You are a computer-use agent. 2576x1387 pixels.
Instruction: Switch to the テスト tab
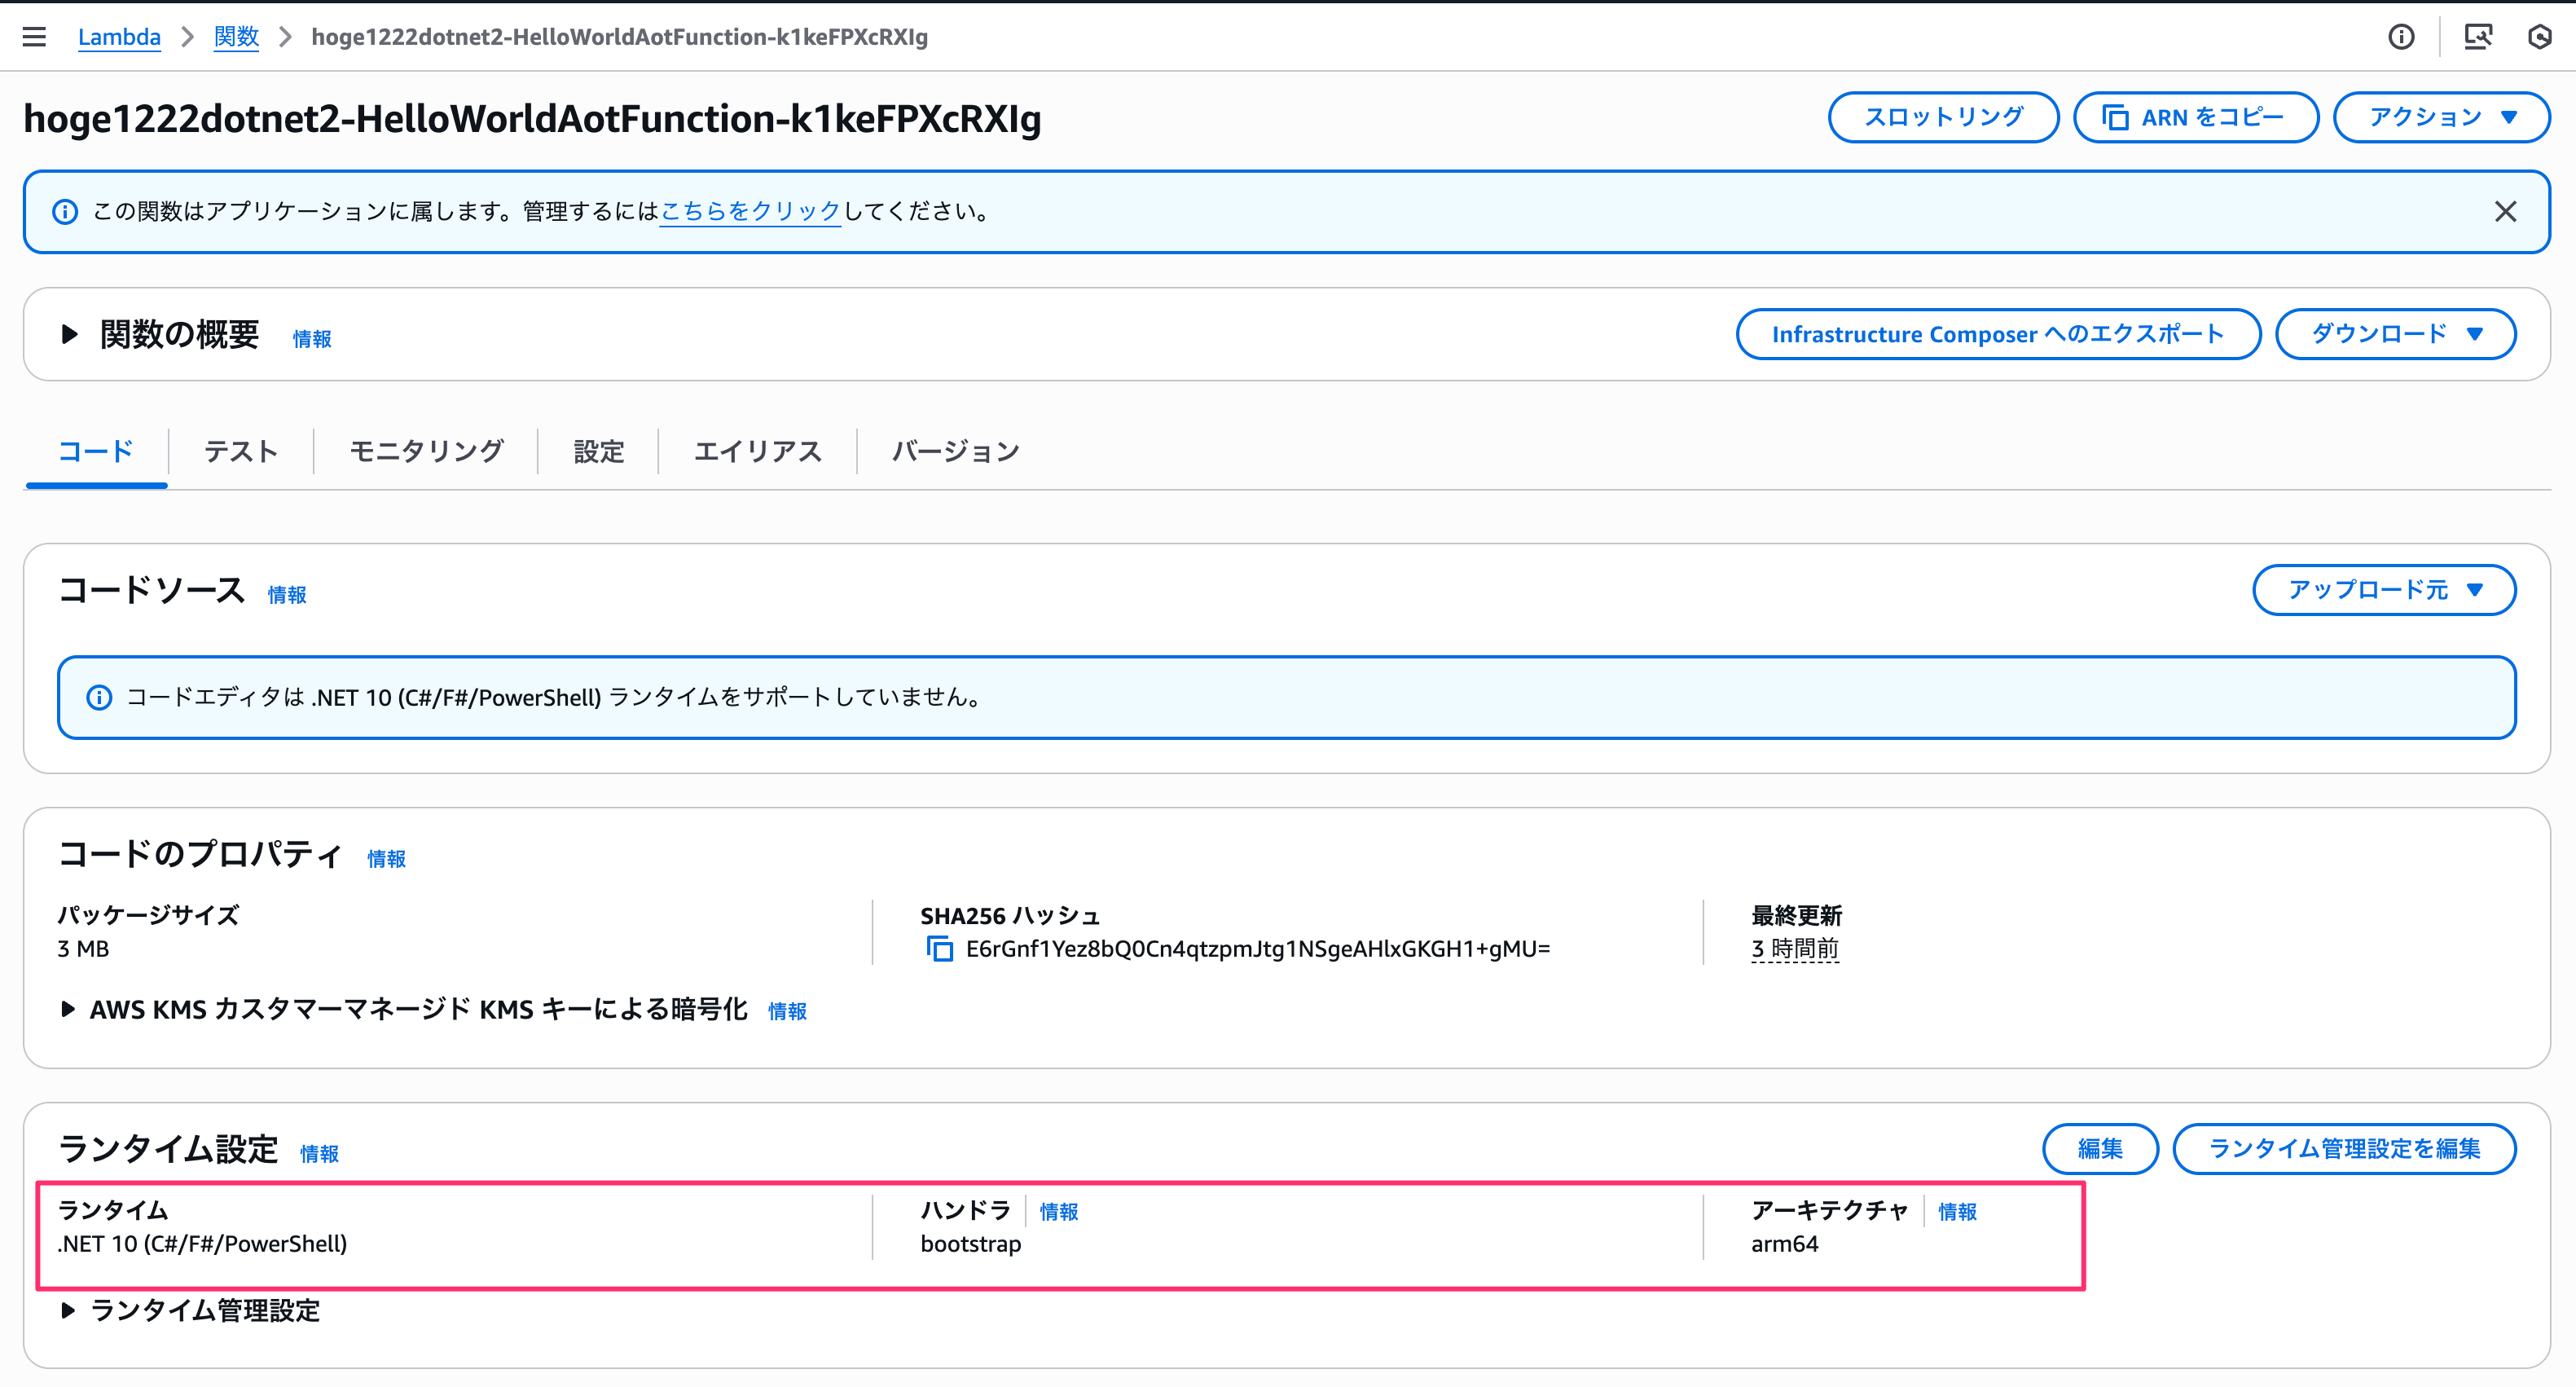(240, 452)
